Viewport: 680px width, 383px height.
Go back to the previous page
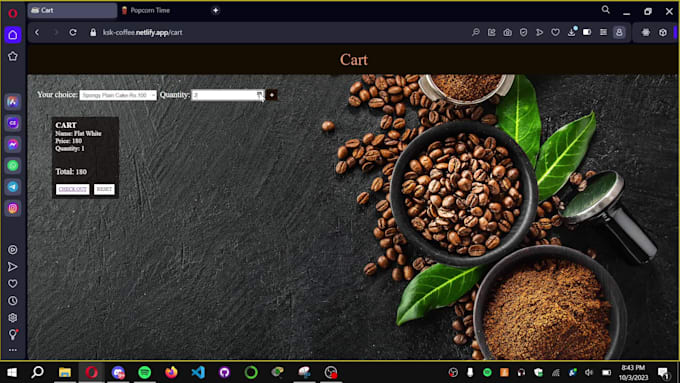pyautogui.click(x=37, y=33)
